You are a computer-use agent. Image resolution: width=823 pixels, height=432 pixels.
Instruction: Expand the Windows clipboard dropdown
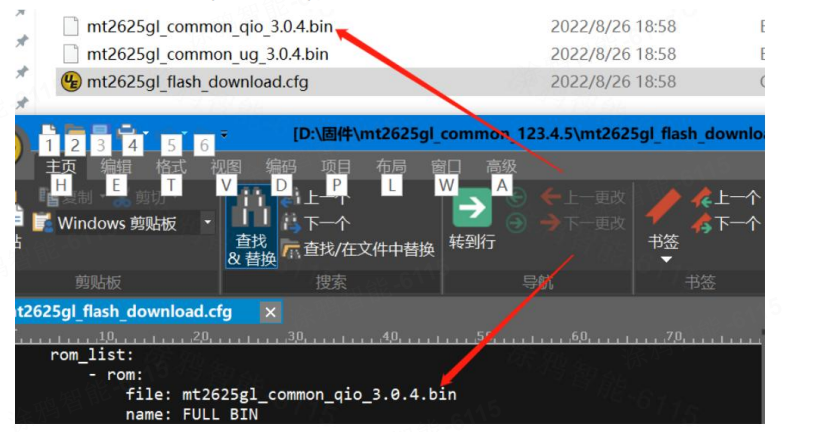pyautogui.click(x=208, y=223)
